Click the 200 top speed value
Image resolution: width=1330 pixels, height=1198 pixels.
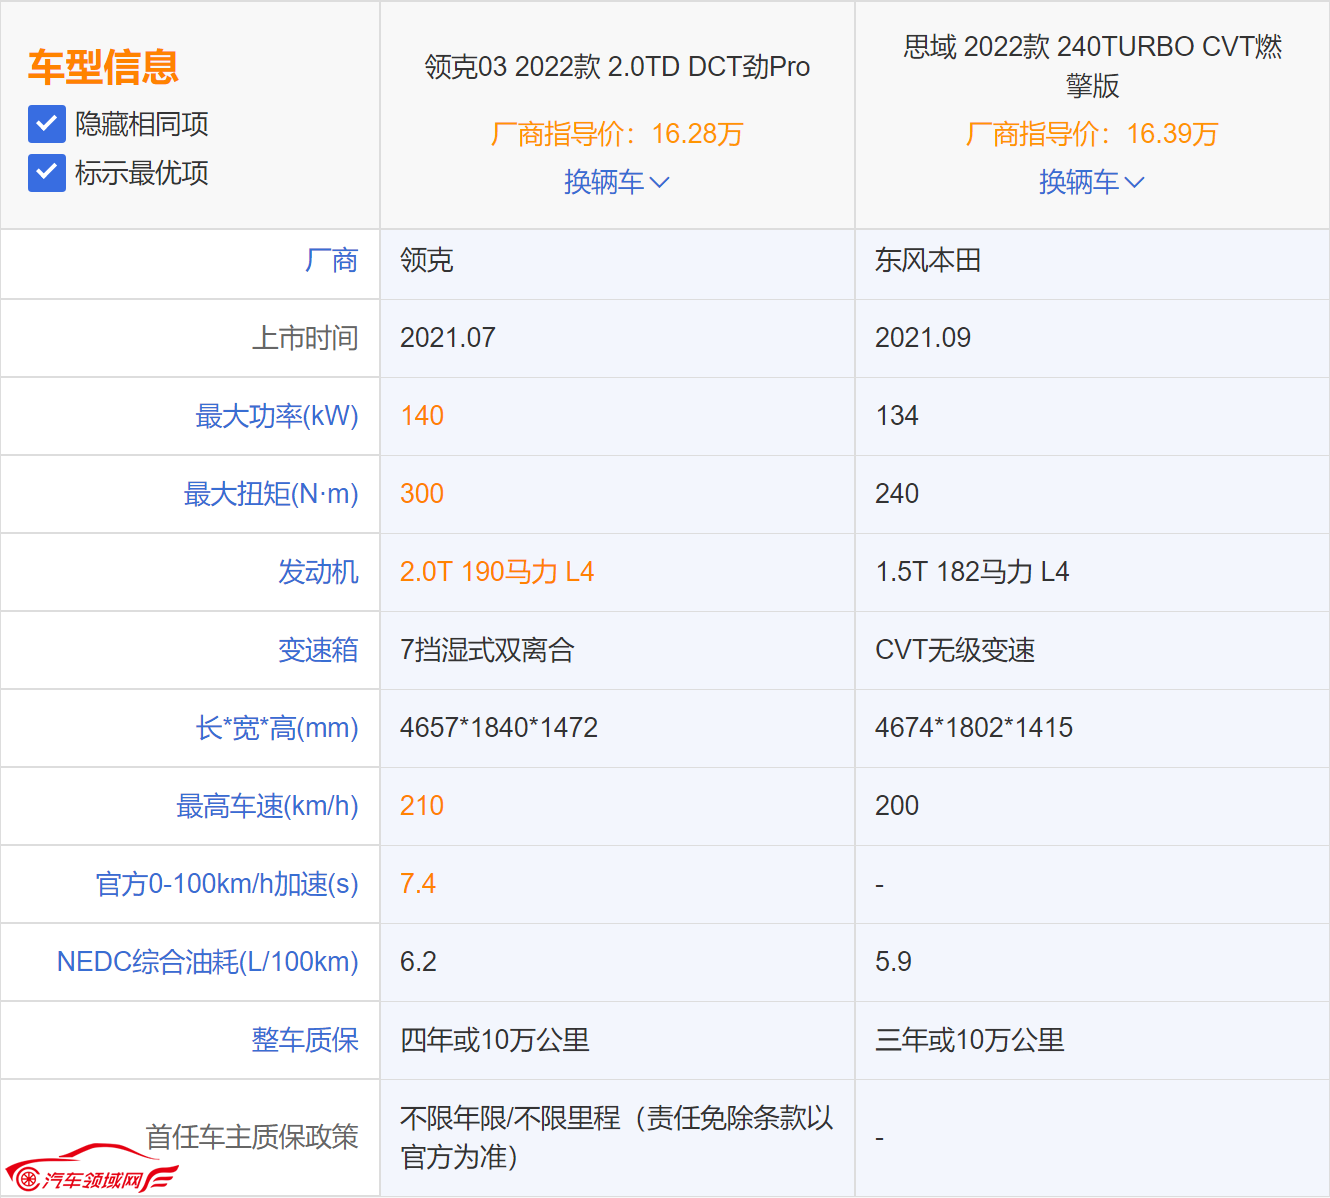coord(897,806)
